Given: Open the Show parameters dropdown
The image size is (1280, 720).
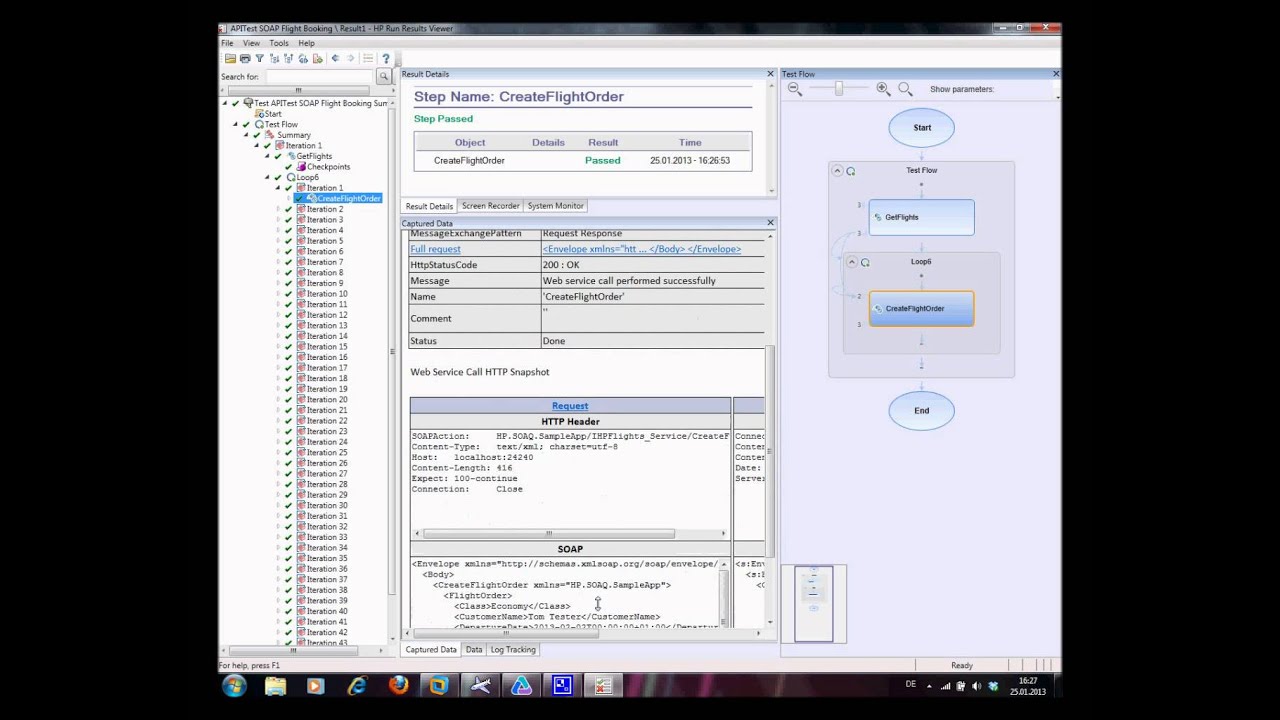Looking at the screenshot, I should click(1058, 97).
